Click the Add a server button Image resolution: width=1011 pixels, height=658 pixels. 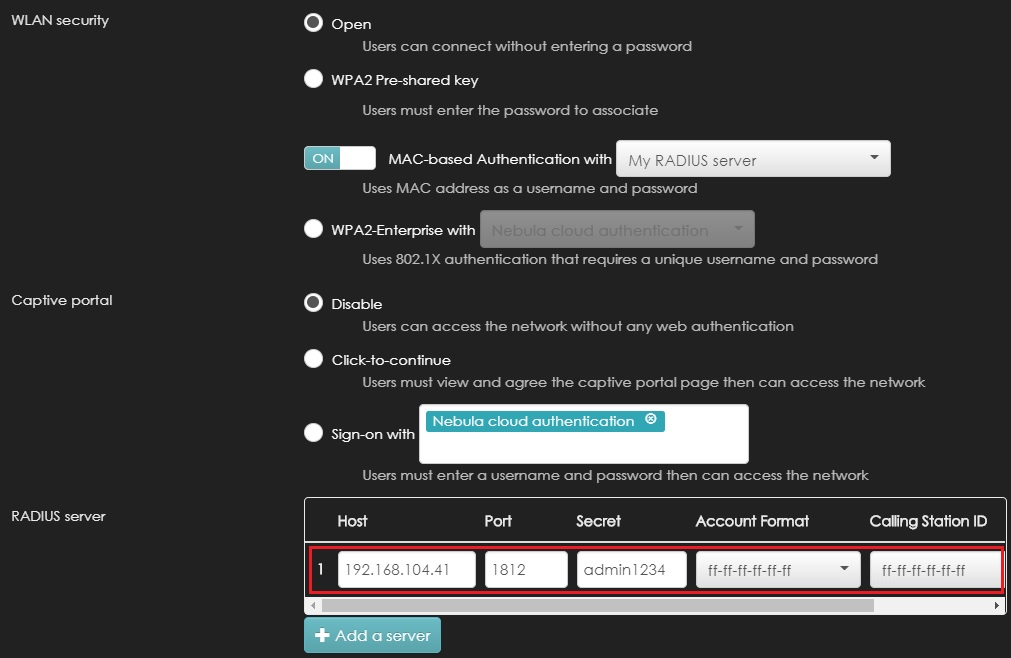372,635
